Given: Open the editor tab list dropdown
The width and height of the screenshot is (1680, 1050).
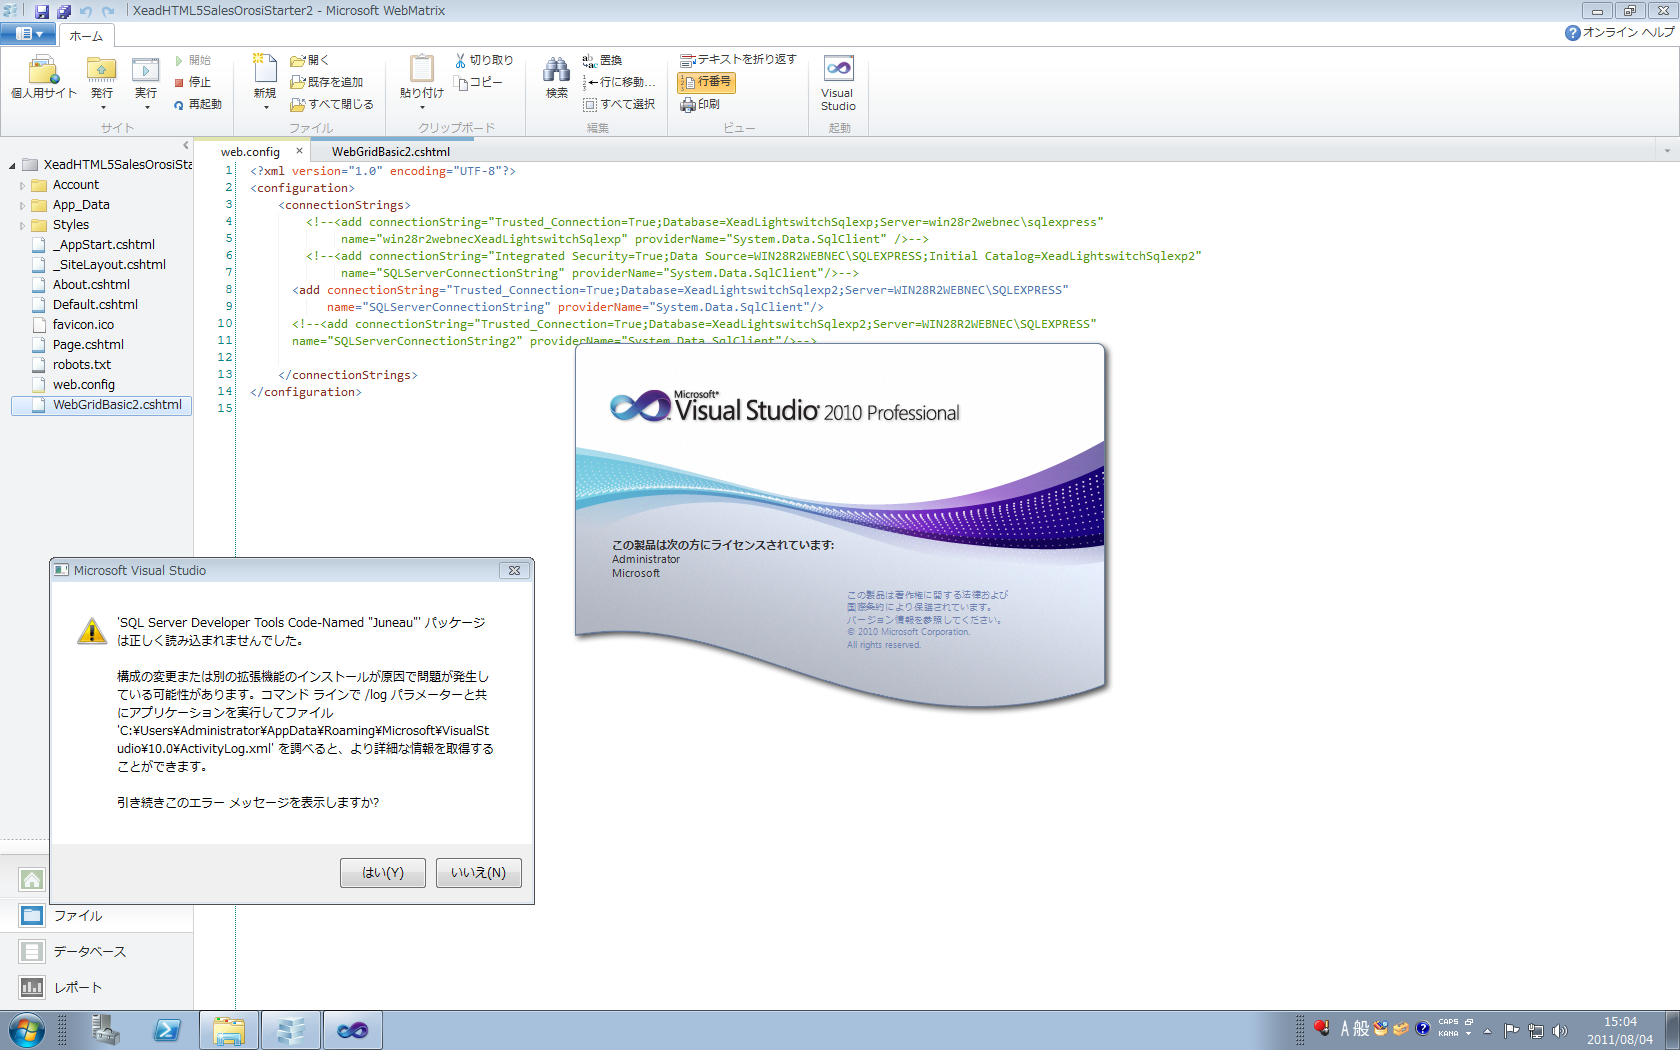Looking at the screenshot, I should click(1667, 151).
